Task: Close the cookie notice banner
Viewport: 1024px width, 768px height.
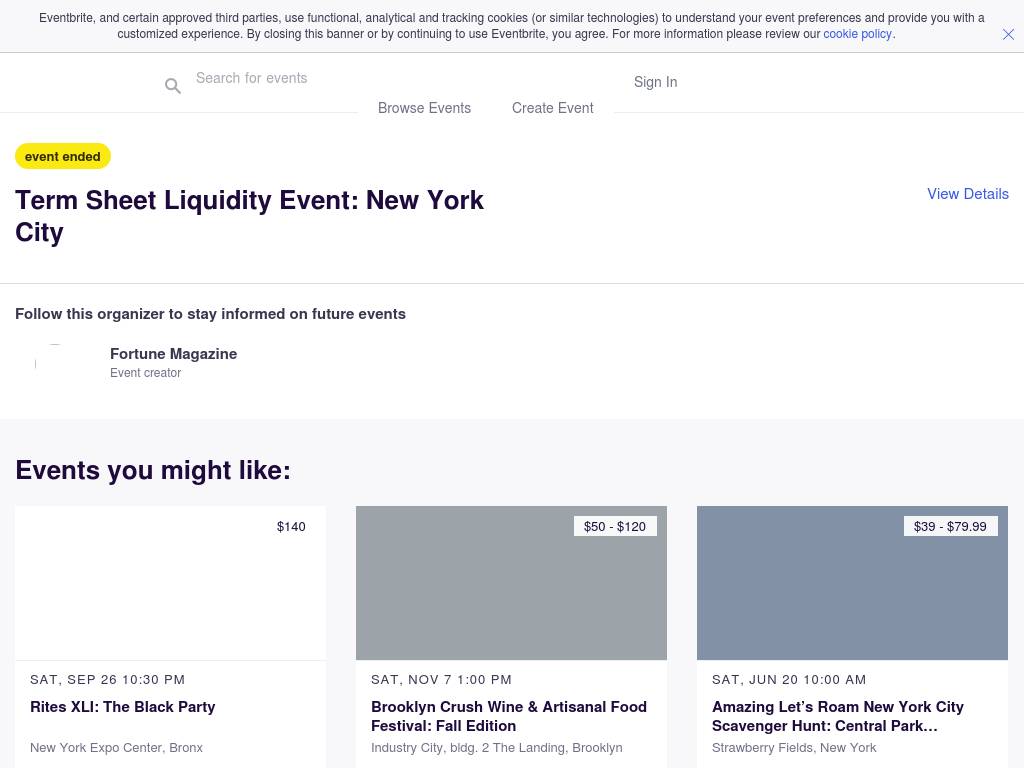Action: (x=1008, y=34)
